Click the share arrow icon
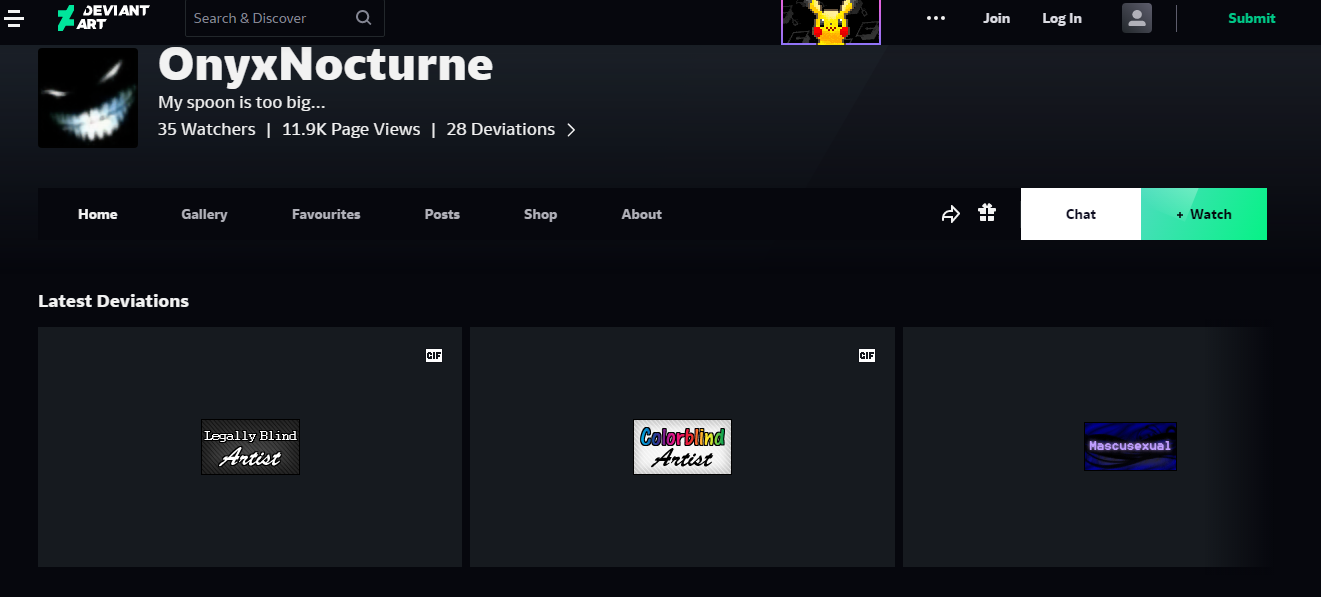1321x597 pixels. click(x=951, y=214)
